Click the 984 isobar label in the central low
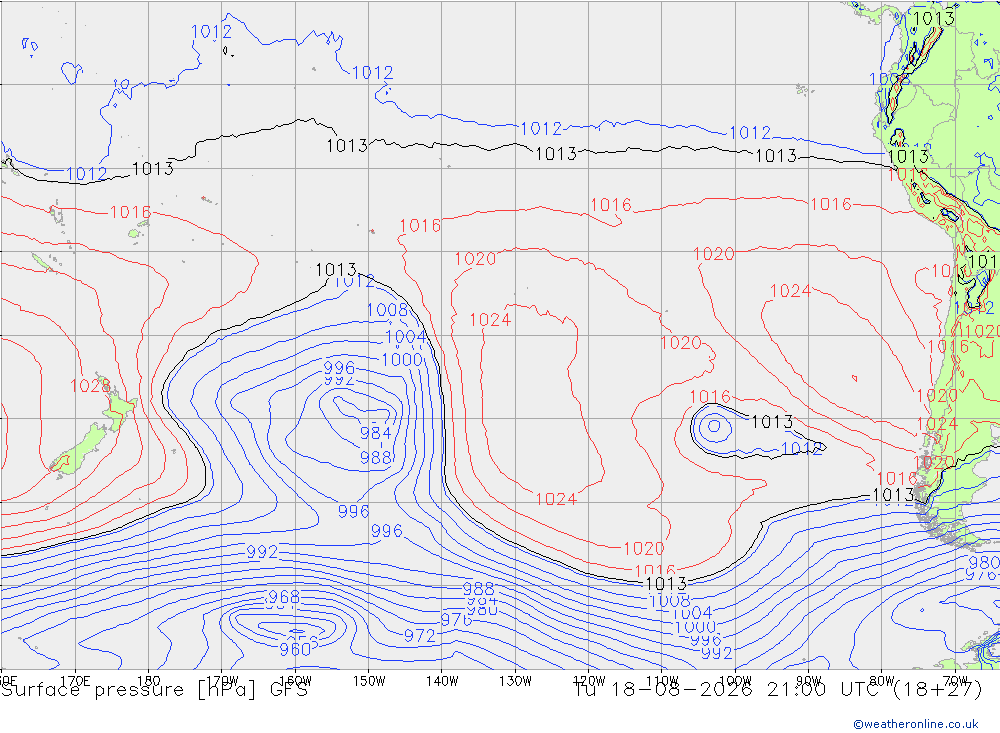This screenshot has height=733, width=1000. pyautogui.click(x=376, y=433)
